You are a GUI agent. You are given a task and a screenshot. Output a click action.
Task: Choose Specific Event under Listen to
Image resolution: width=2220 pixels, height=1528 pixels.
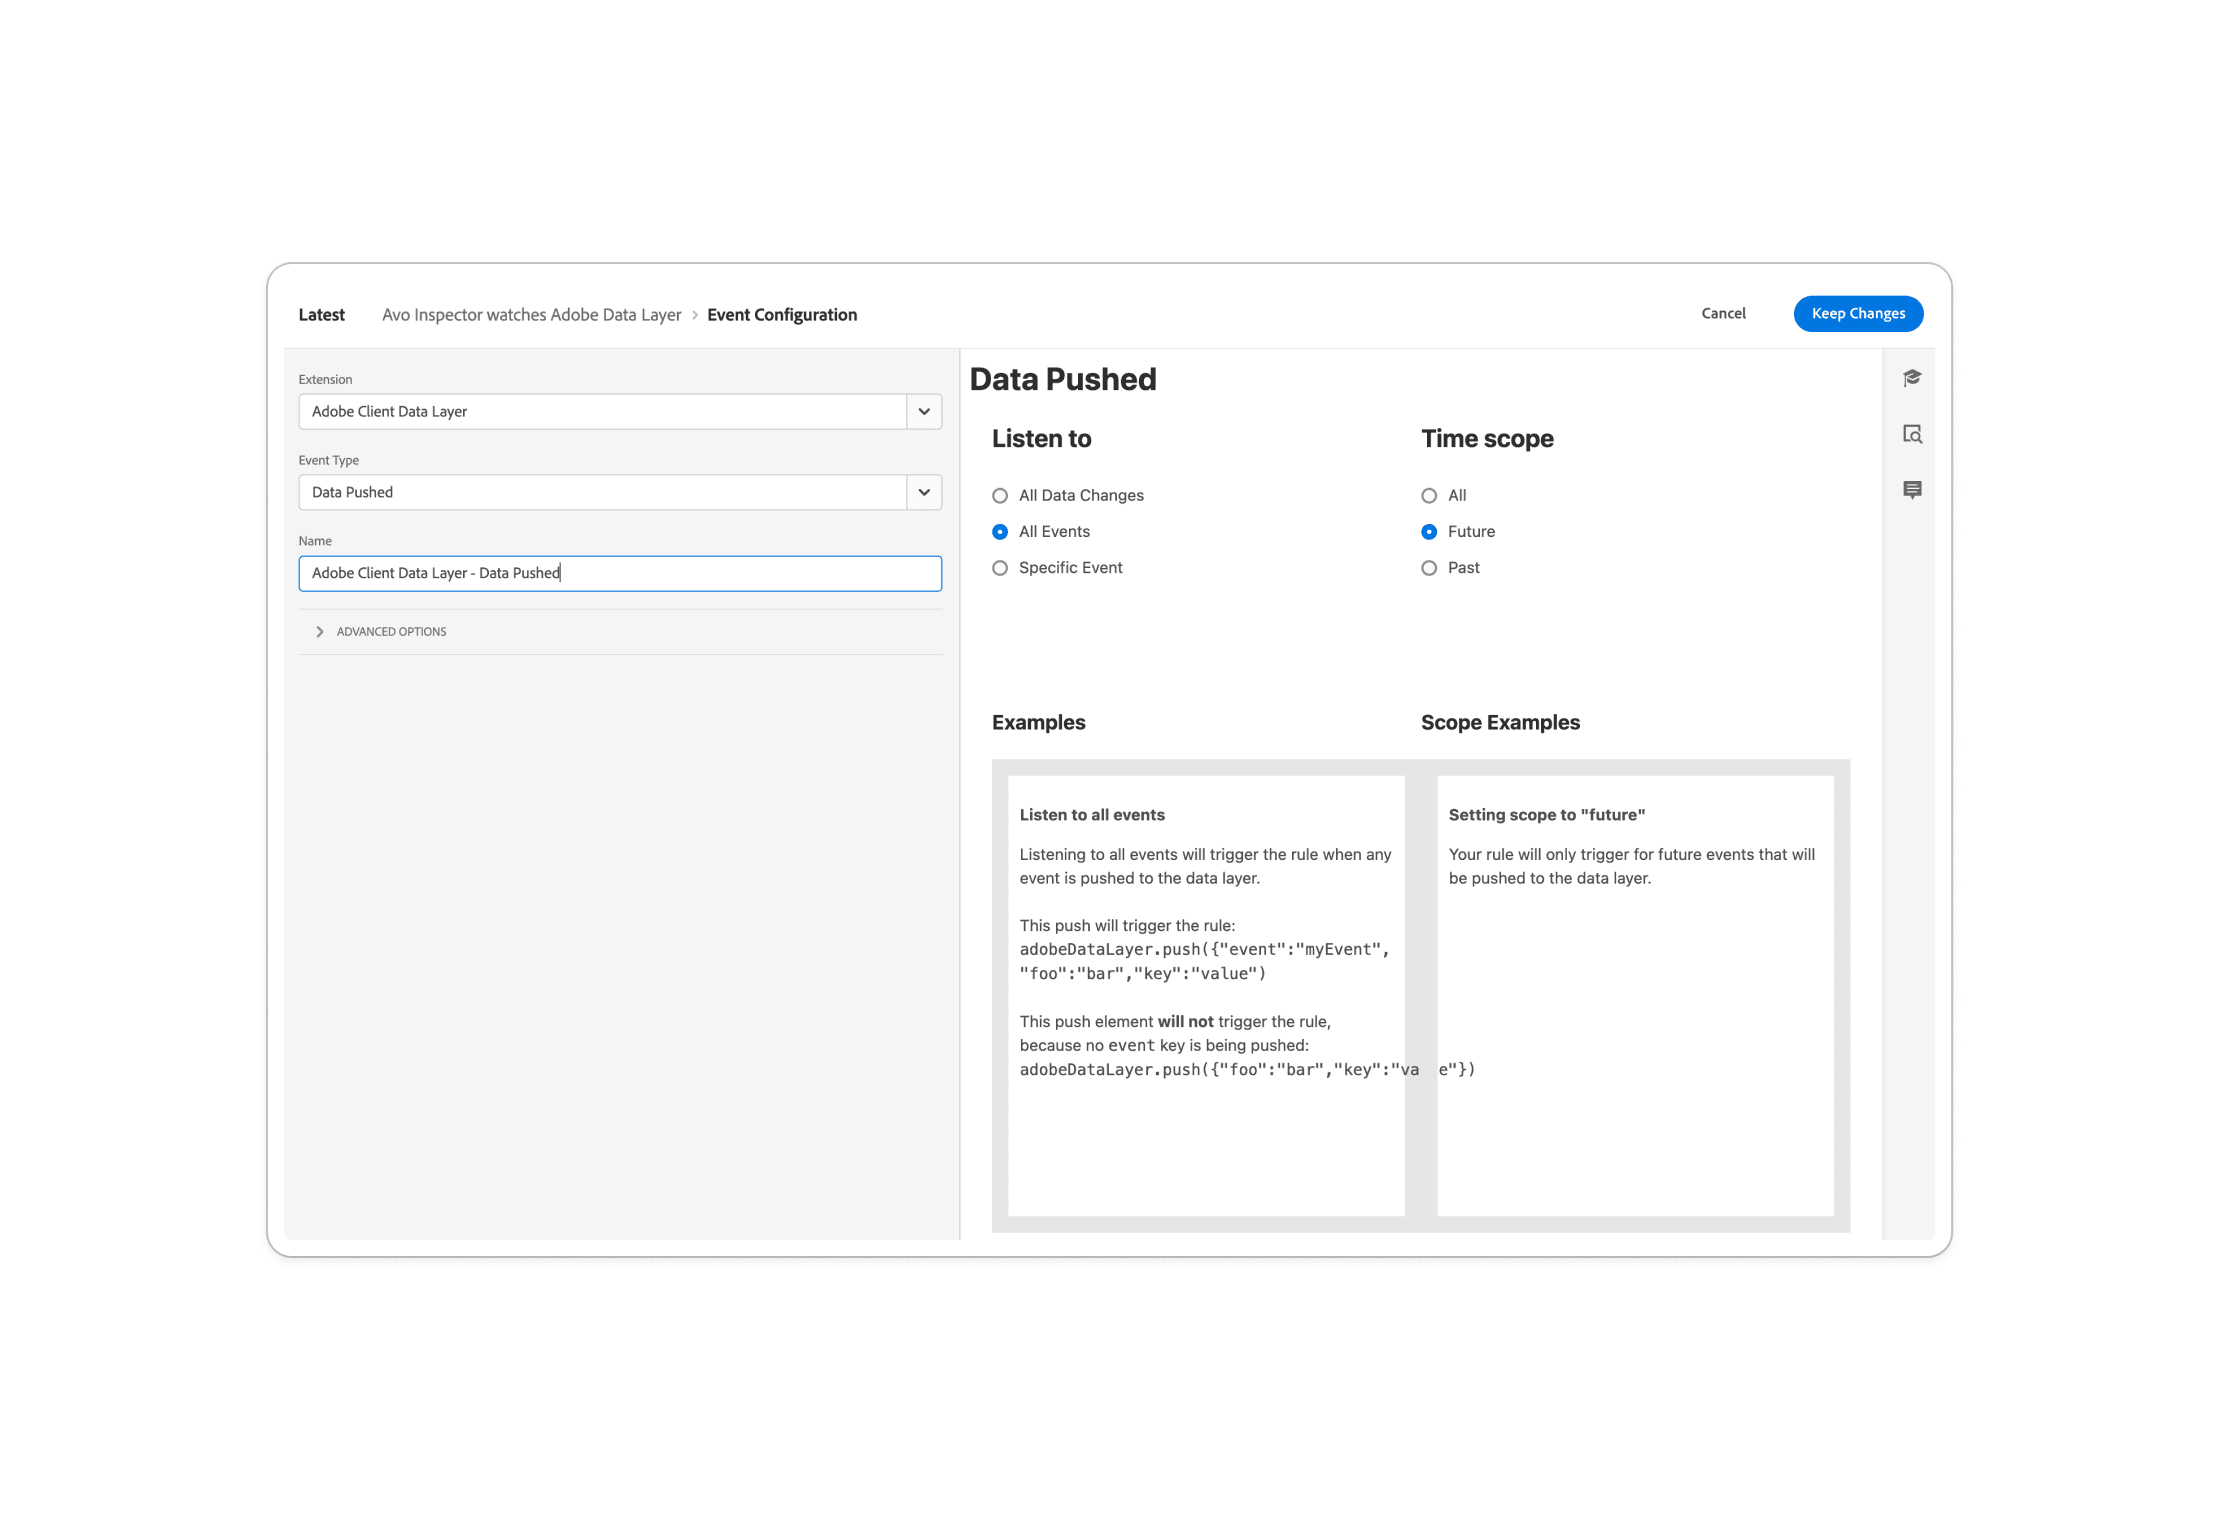click(x=999, y=567)
